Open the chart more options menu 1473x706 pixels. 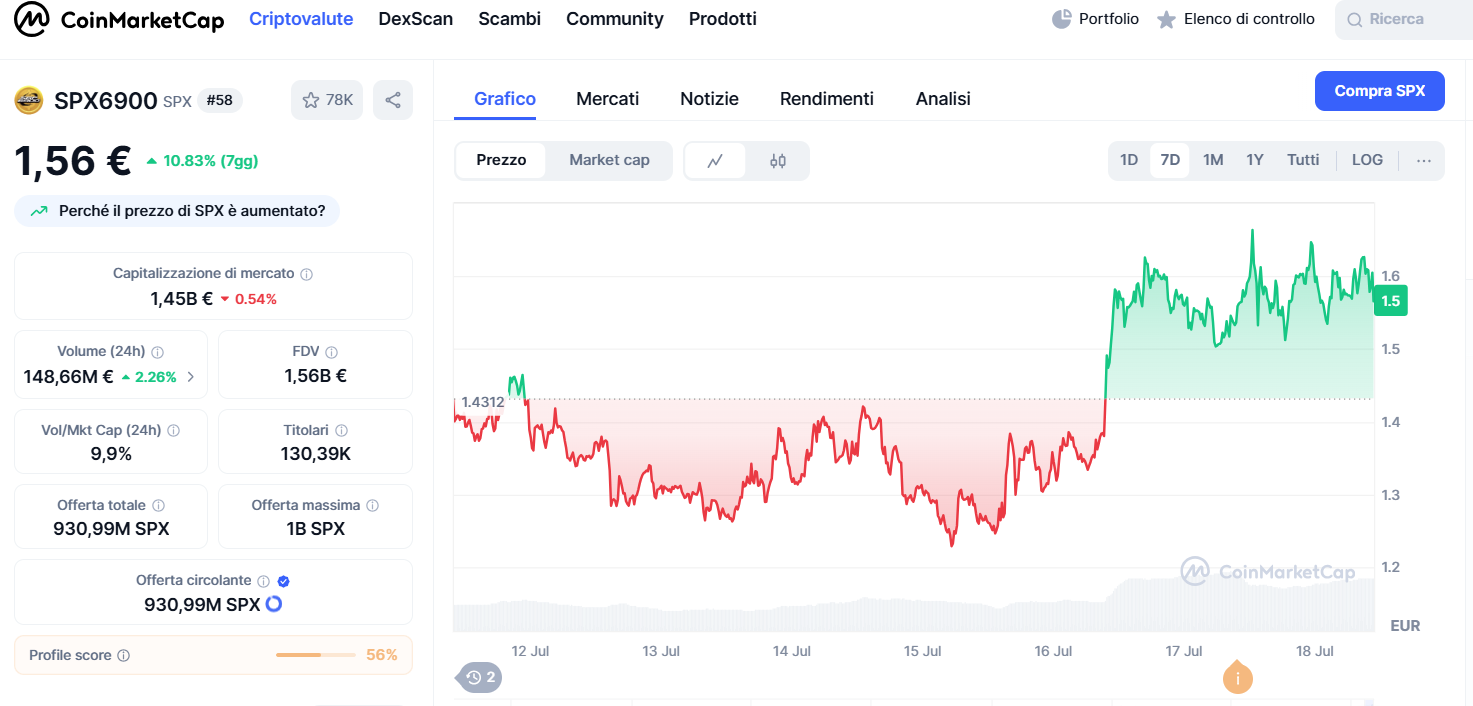click(1424, 160)
